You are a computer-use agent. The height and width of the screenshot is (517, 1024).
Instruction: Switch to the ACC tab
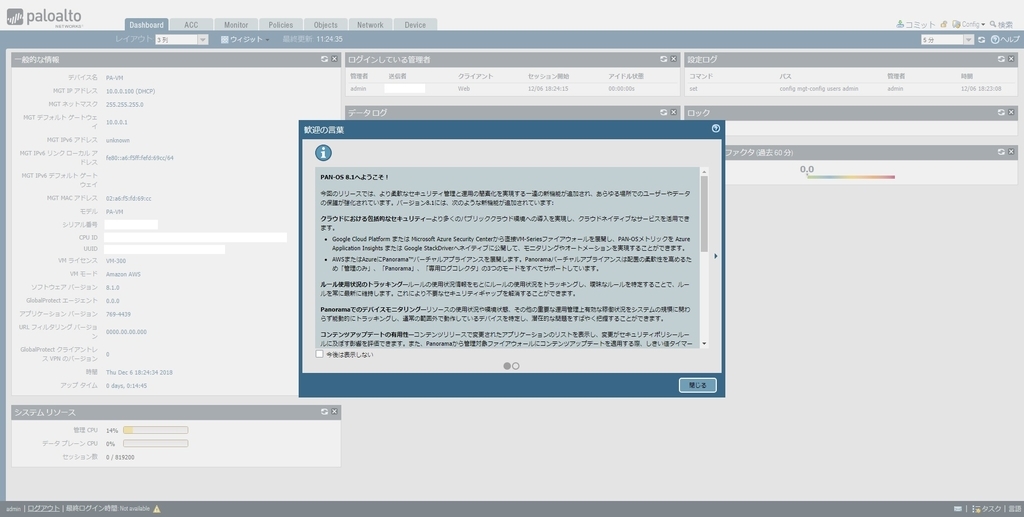pos(191,25)
